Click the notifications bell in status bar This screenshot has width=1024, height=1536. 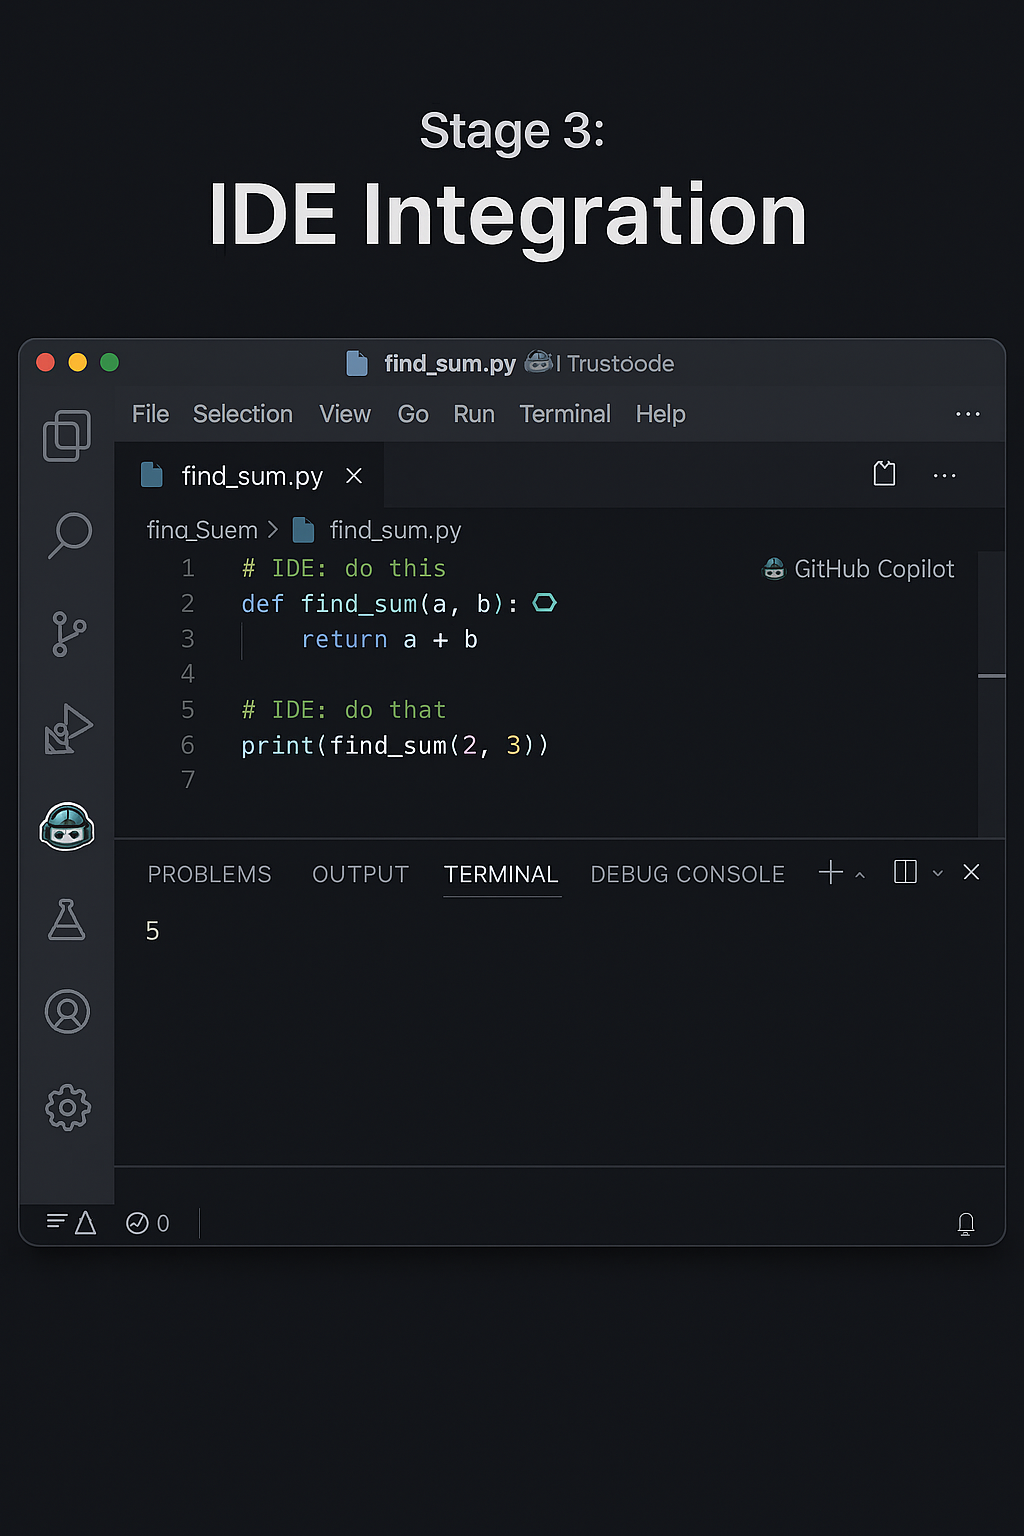point(965,1223)
